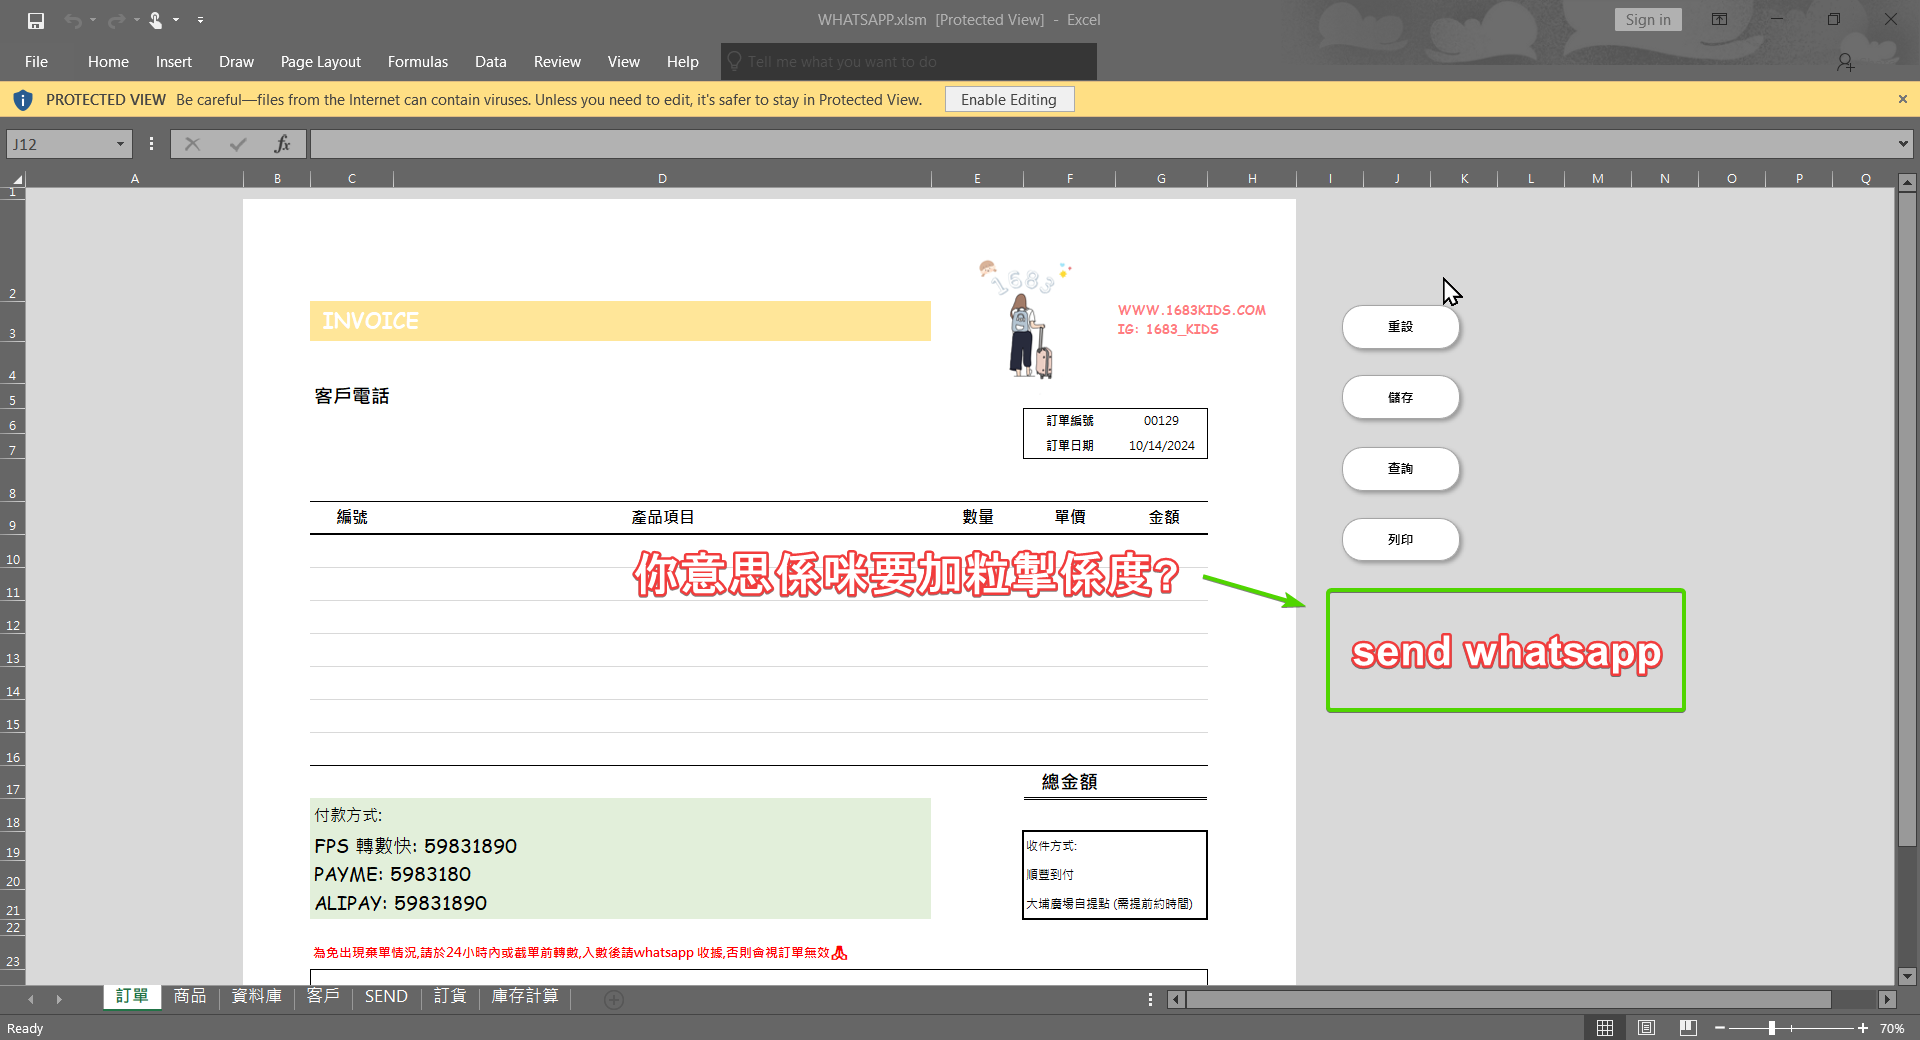
Task: Click the Save icon in quick access toolbar
Action: click(x=36, y=20)
